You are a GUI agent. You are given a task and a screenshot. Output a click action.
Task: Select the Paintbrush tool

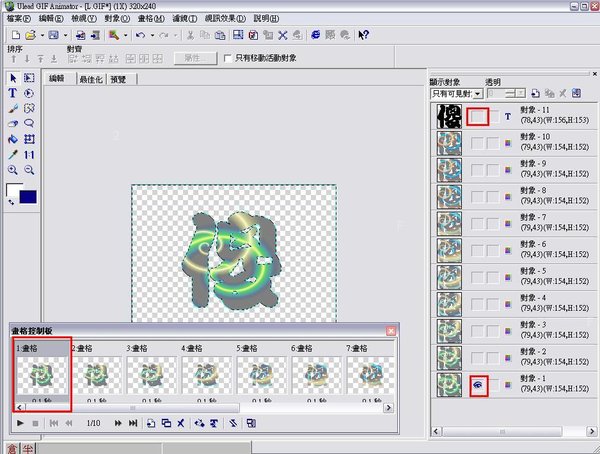tap(13, 109)
